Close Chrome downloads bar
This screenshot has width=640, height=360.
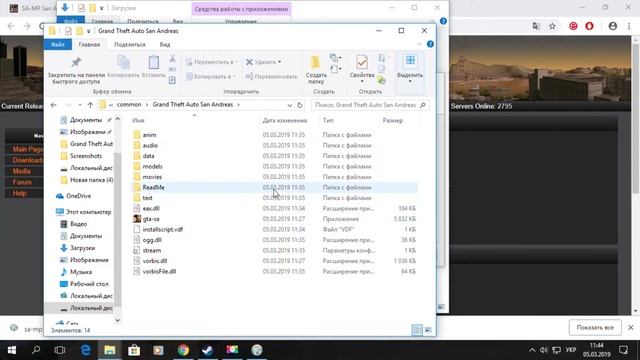coord(631,327)
